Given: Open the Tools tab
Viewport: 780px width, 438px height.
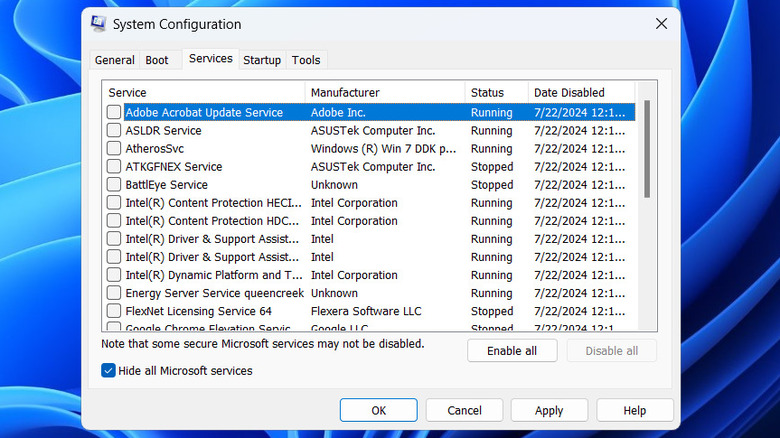Looking at the screenshot, I should 306,60.
